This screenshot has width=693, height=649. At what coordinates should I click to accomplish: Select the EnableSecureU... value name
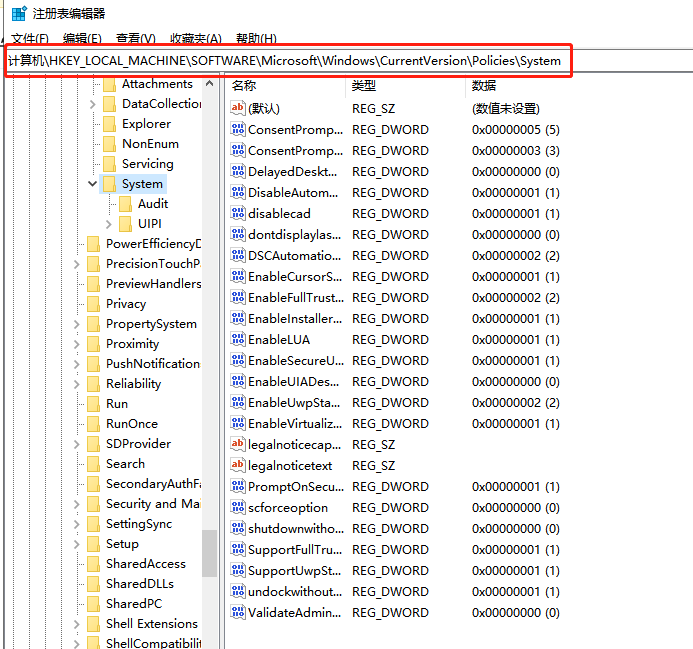tap(296, 361)
